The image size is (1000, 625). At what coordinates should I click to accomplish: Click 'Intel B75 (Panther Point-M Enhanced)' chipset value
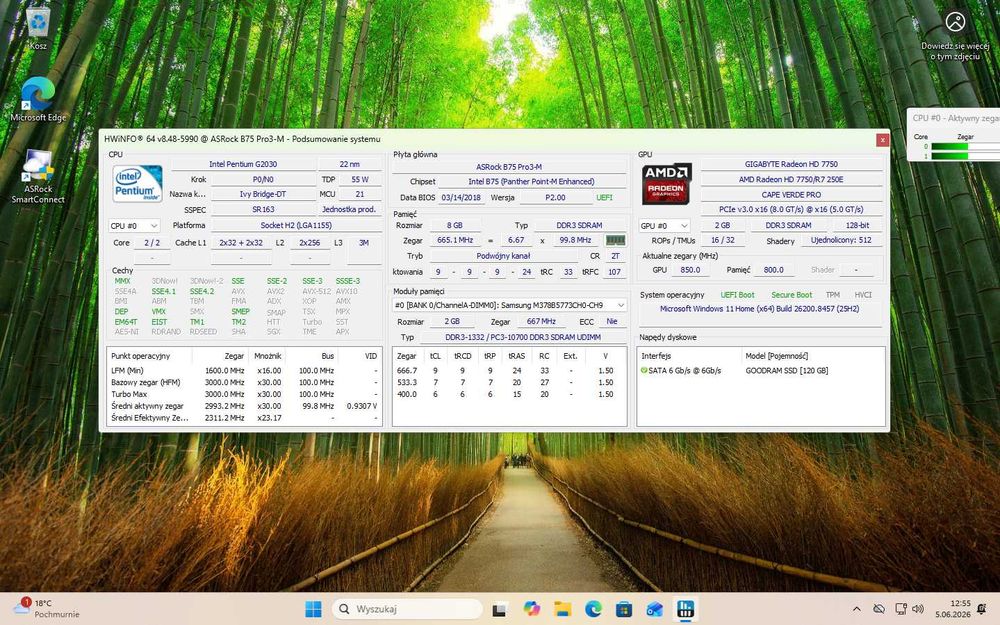click(x=531, y=181)
